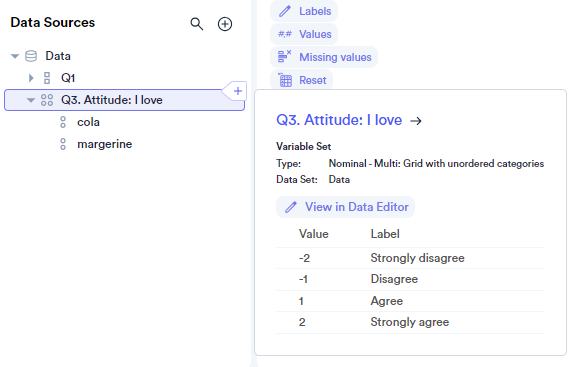Click the database icon next to Data
This screenshot has height=367, width=582.
click(31, 56)
